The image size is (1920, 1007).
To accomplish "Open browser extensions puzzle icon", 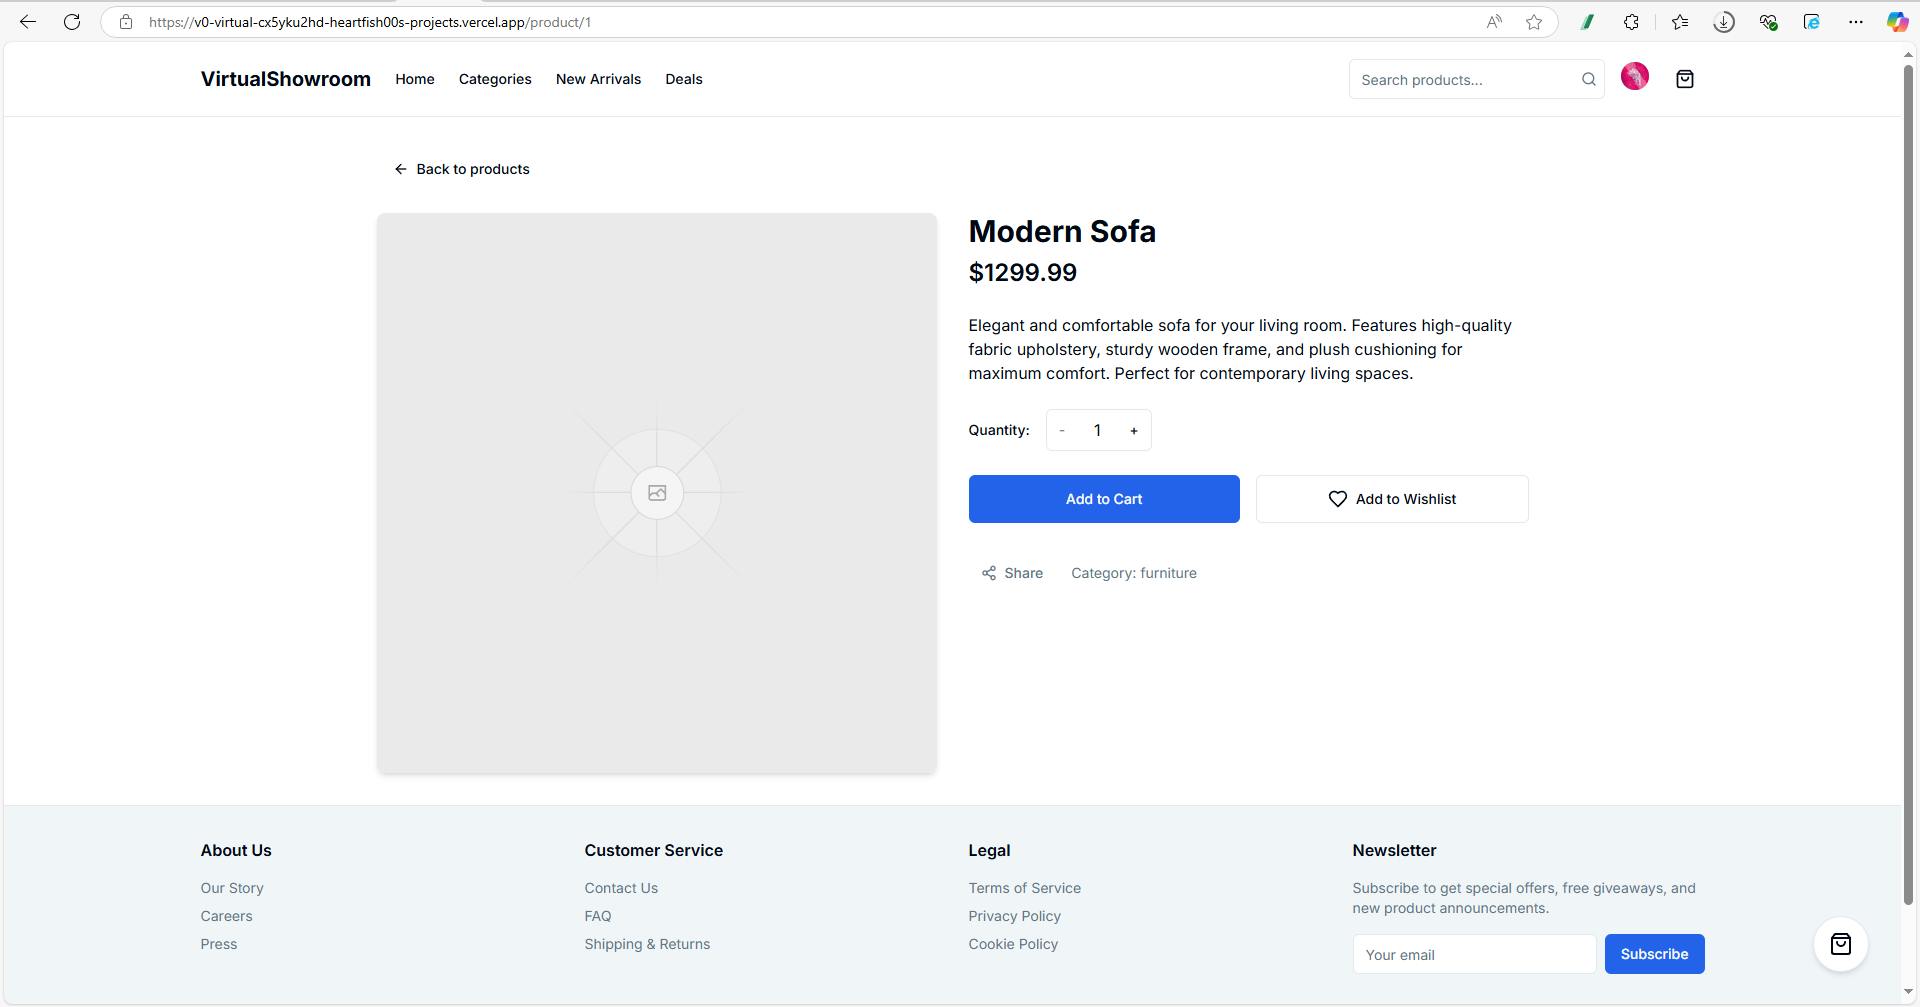I will [x=1631, y=22].
